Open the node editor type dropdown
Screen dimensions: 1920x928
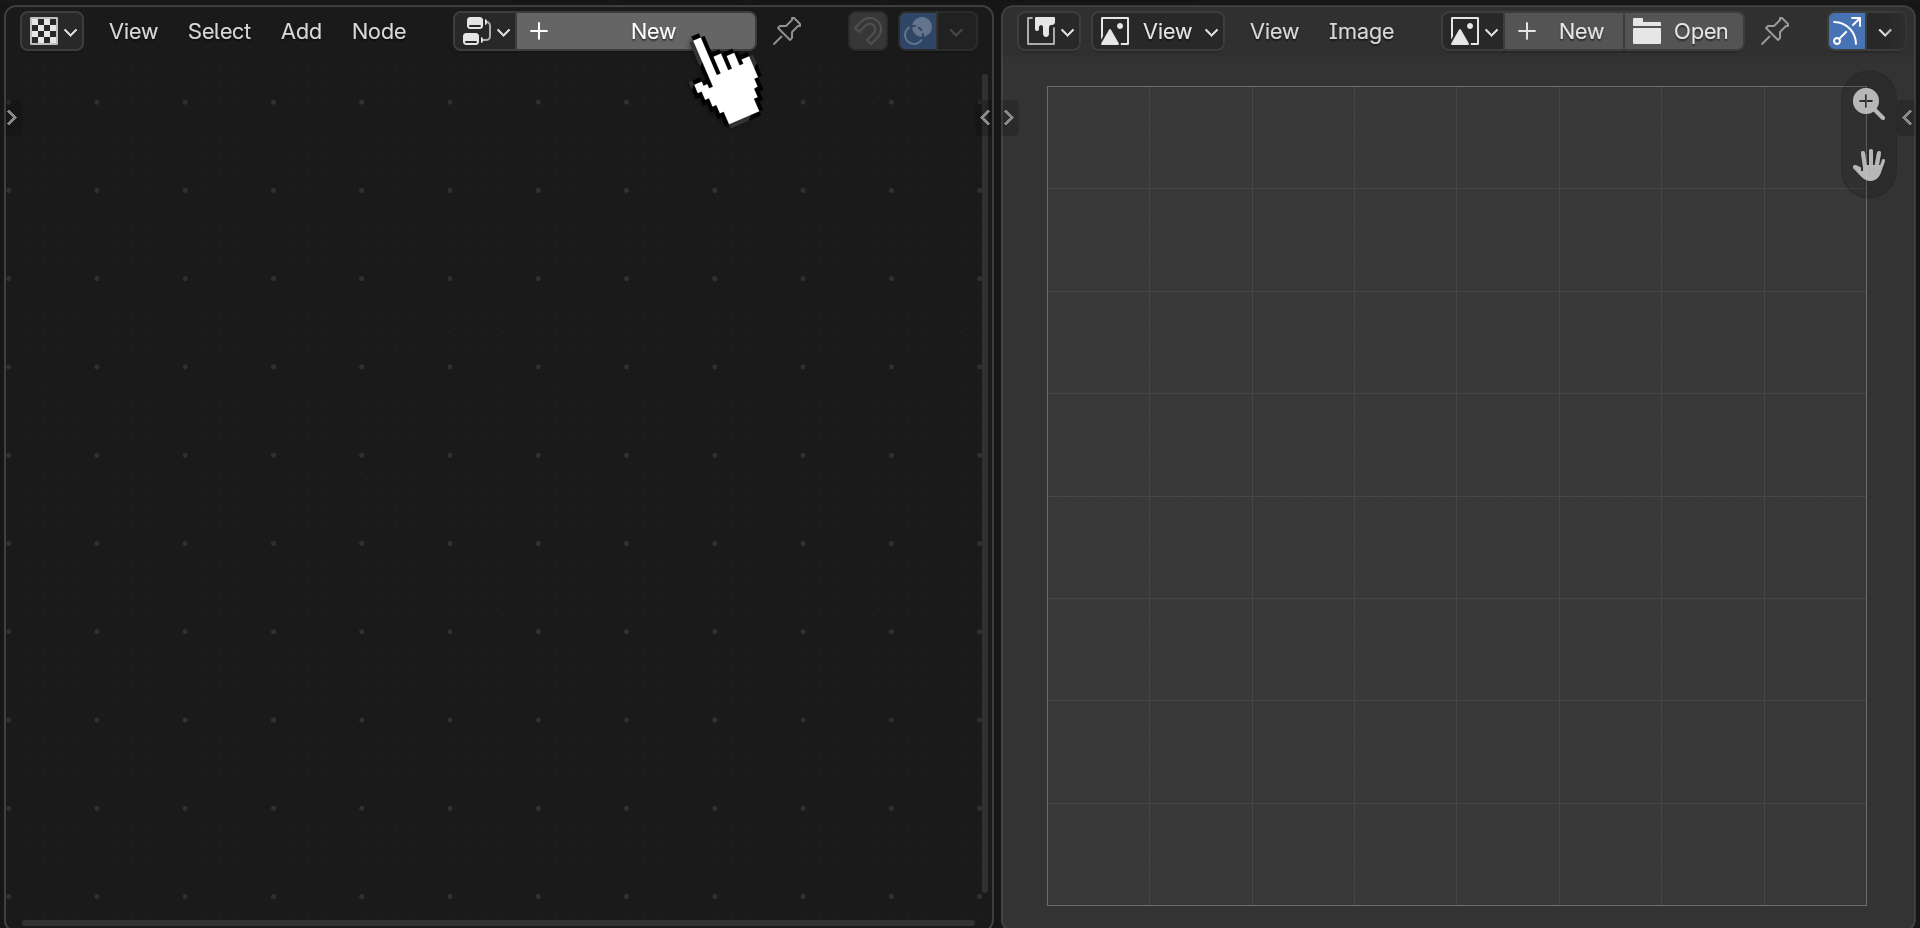(x=52, y=32)
